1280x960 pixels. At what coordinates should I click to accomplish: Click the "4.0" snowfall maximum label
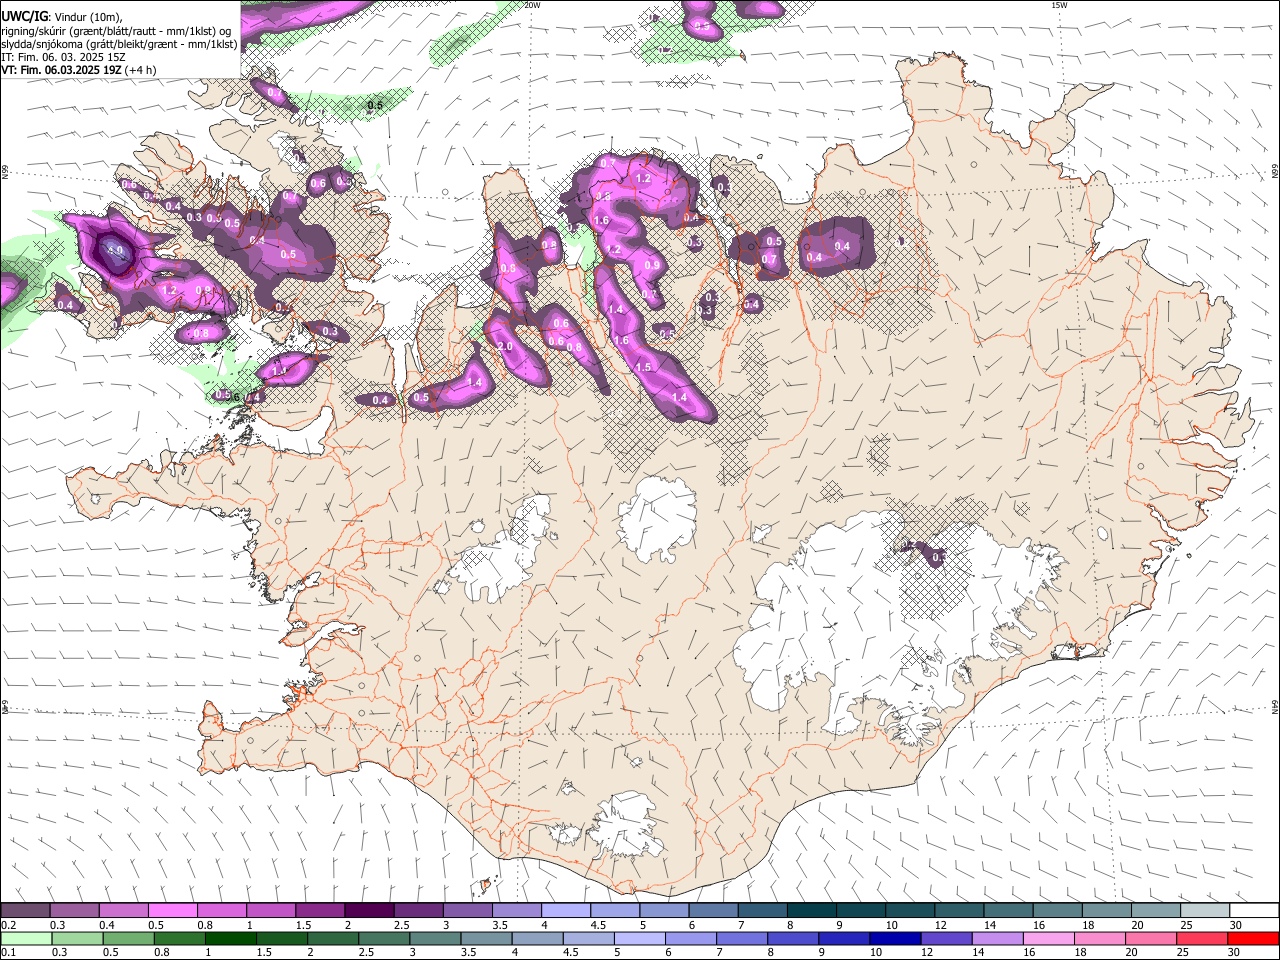115,251
